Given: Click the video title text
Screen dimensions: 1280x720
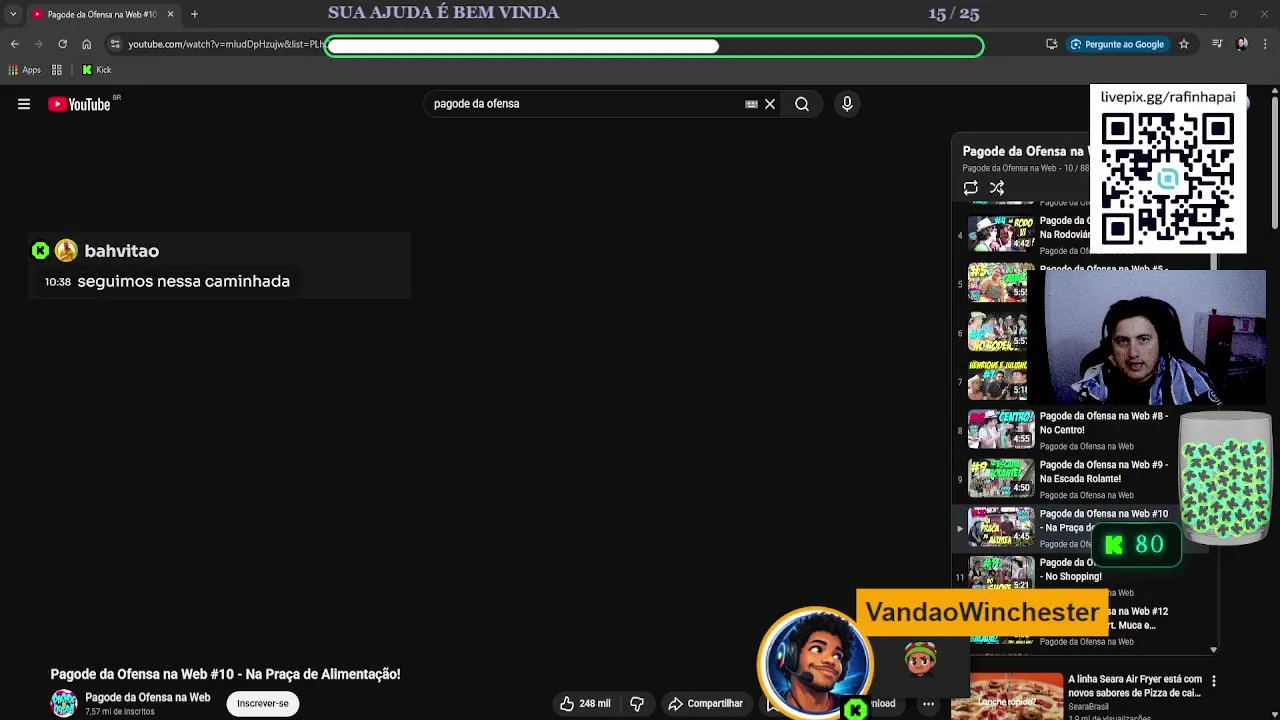Looking at the screenshot, I should pos(225,674).
